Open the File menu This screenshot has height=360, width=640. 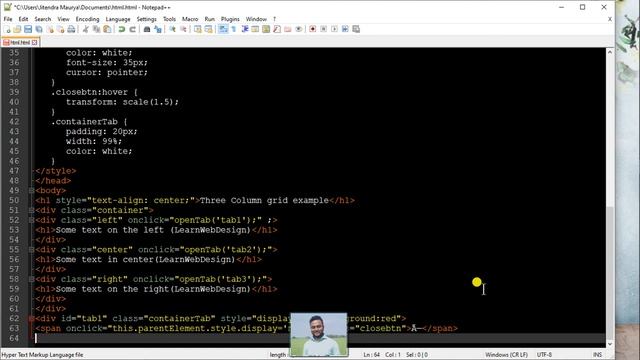pyautogui.click(x=8, y=19)
